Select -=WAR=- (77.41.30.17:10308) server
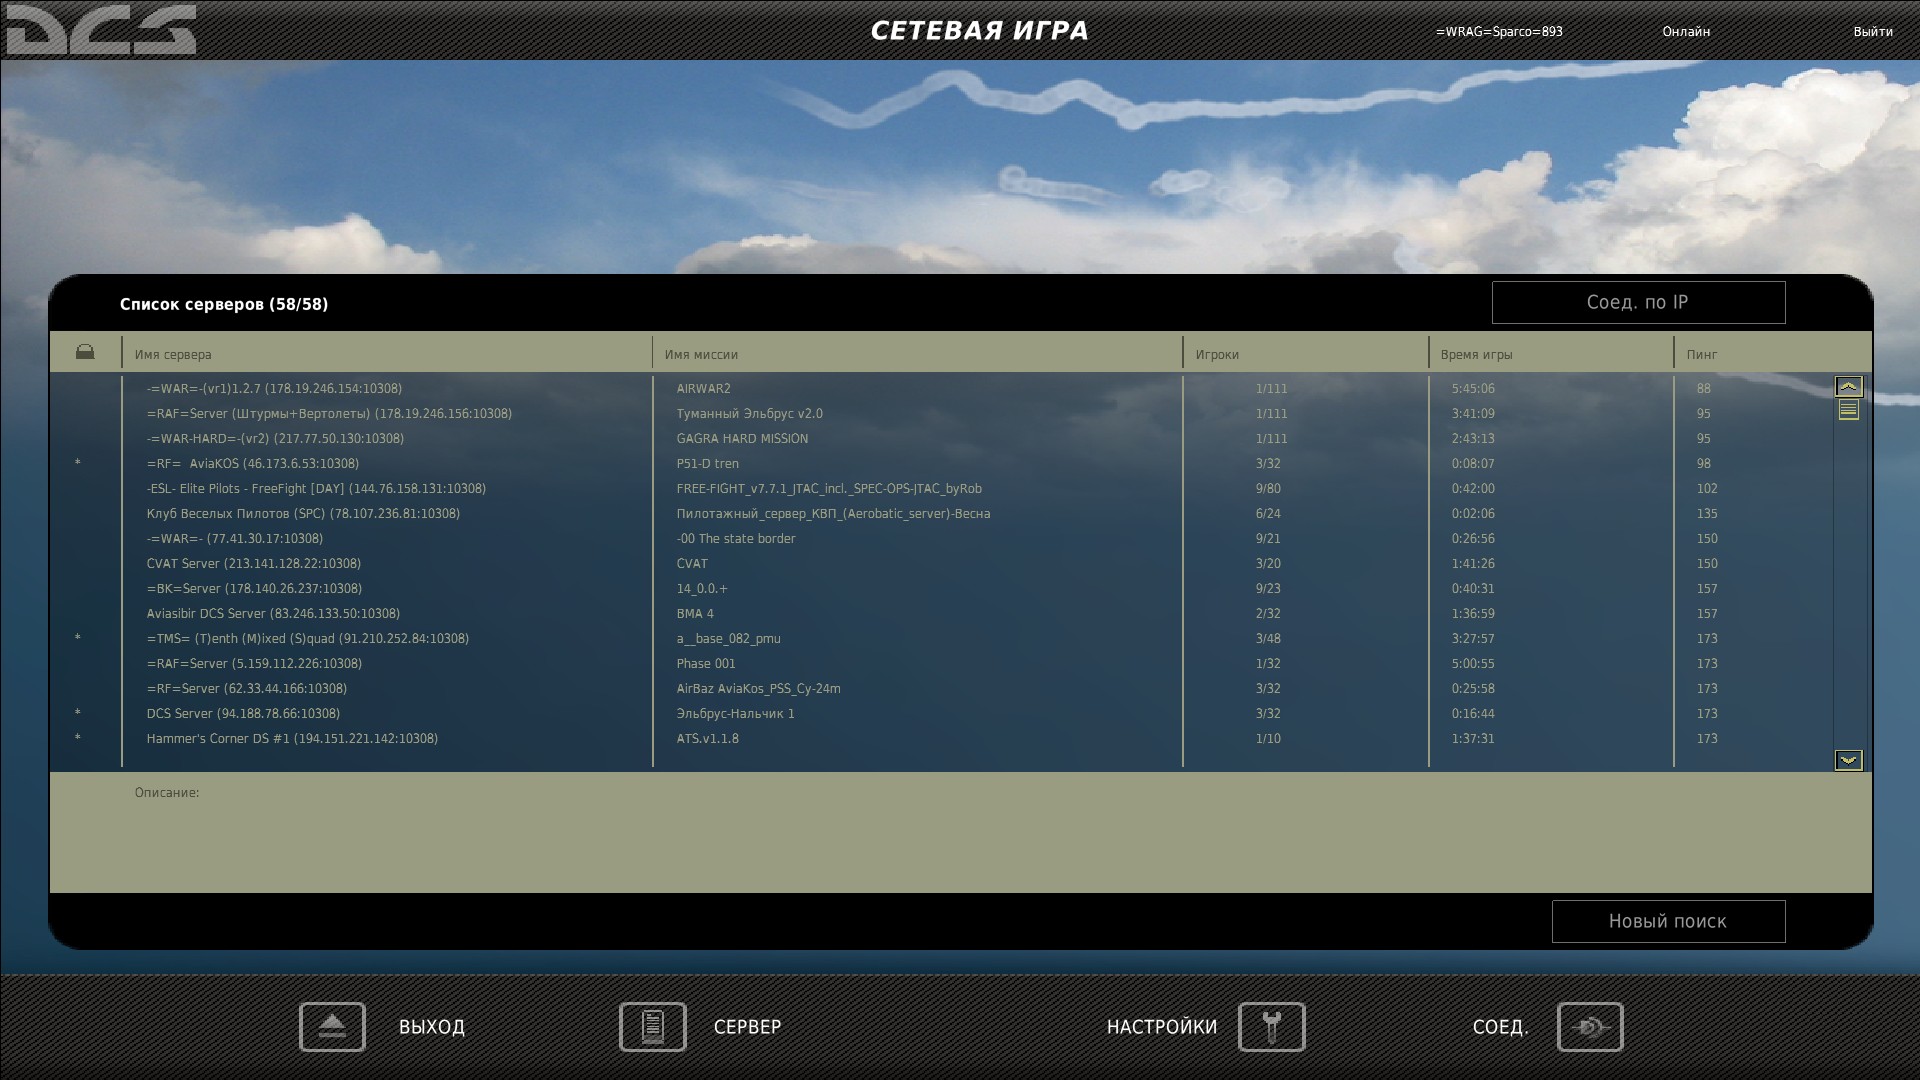This screenshot has height=1080, width=1920. click(235, 538)
